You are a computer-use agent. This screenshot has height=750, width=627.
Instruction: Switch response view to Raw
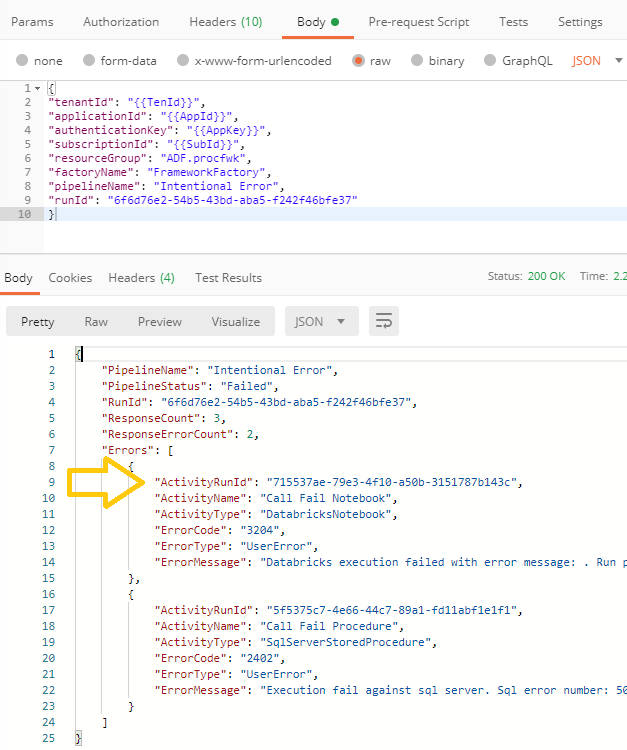click(96, 321)
